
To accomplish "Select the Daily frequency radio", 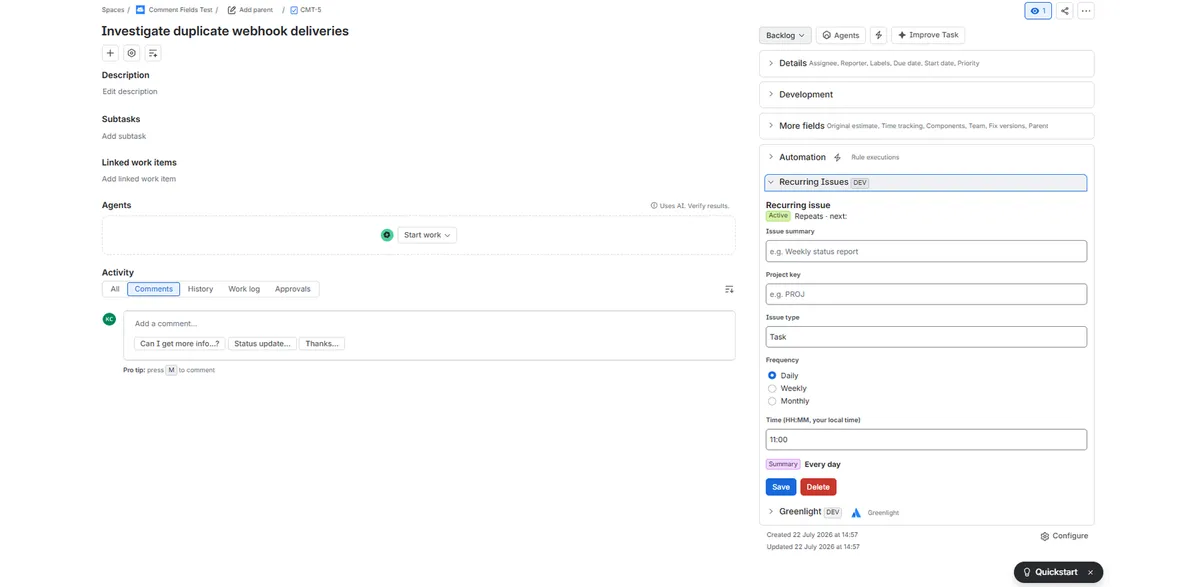I will point(772,376).
